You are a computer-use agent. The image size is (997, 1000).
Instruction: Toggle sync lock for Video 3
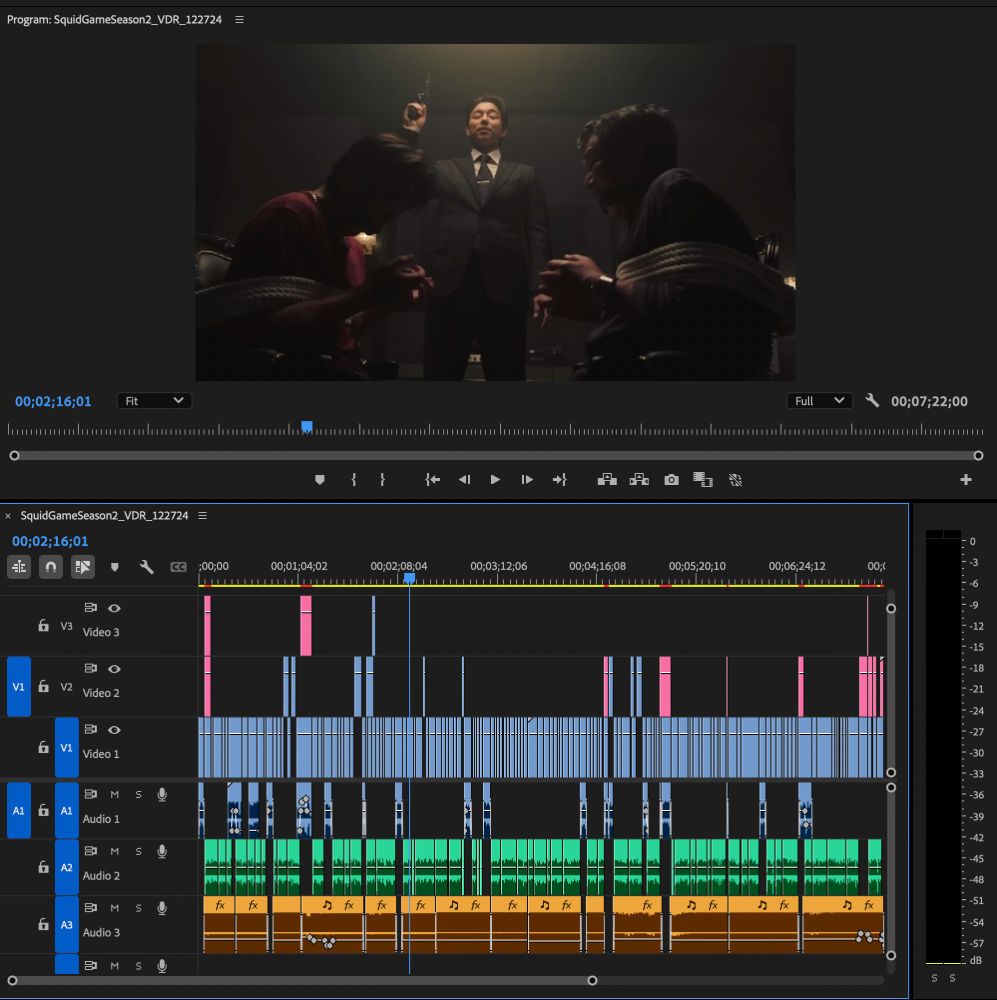click(91, 608)
